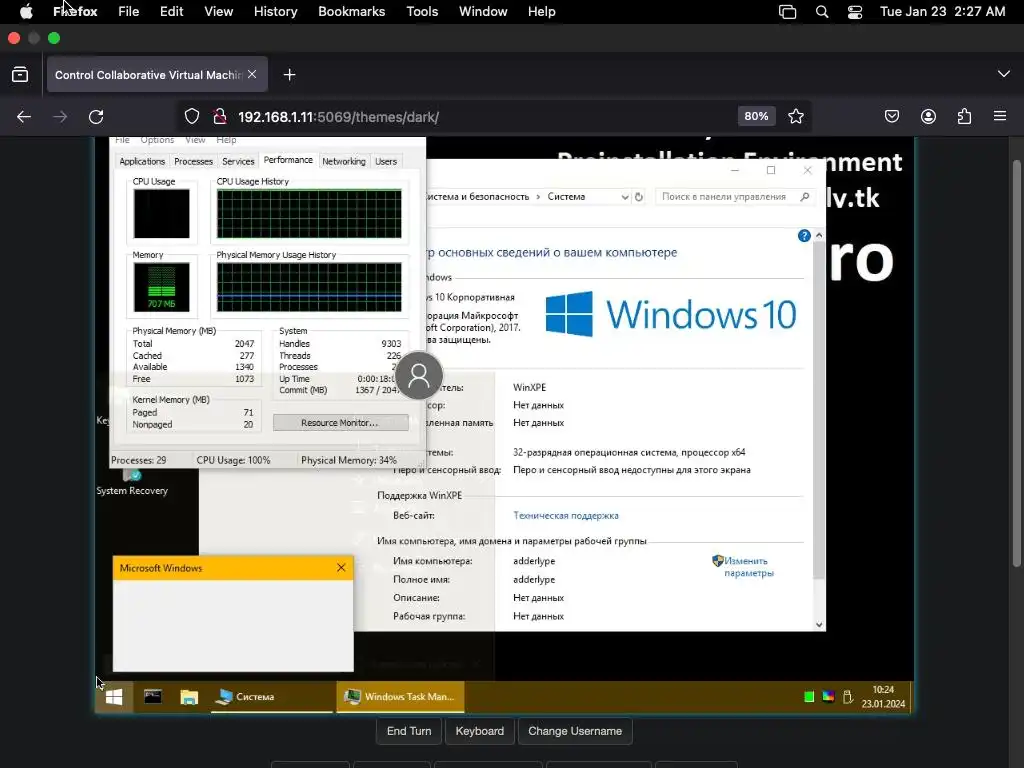Reset the 80% zoom level badge

756,116
